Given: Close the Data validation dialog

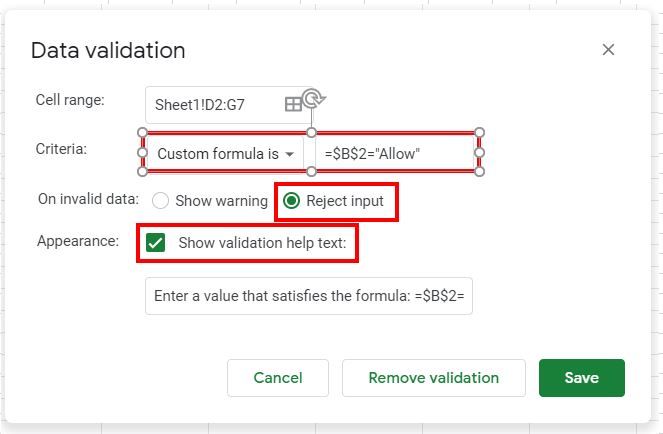Looking at the screenshot, I should 608,50.
